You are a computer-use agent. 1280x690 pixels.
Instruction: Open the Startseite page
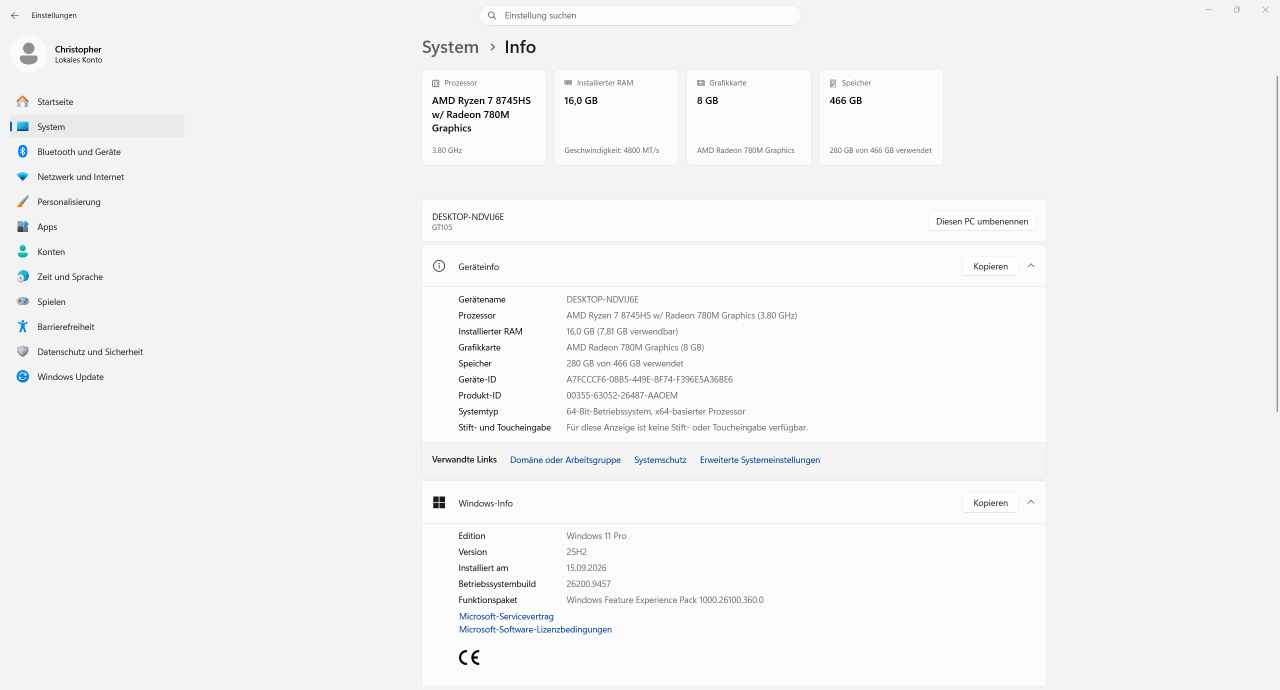point(97,102)
